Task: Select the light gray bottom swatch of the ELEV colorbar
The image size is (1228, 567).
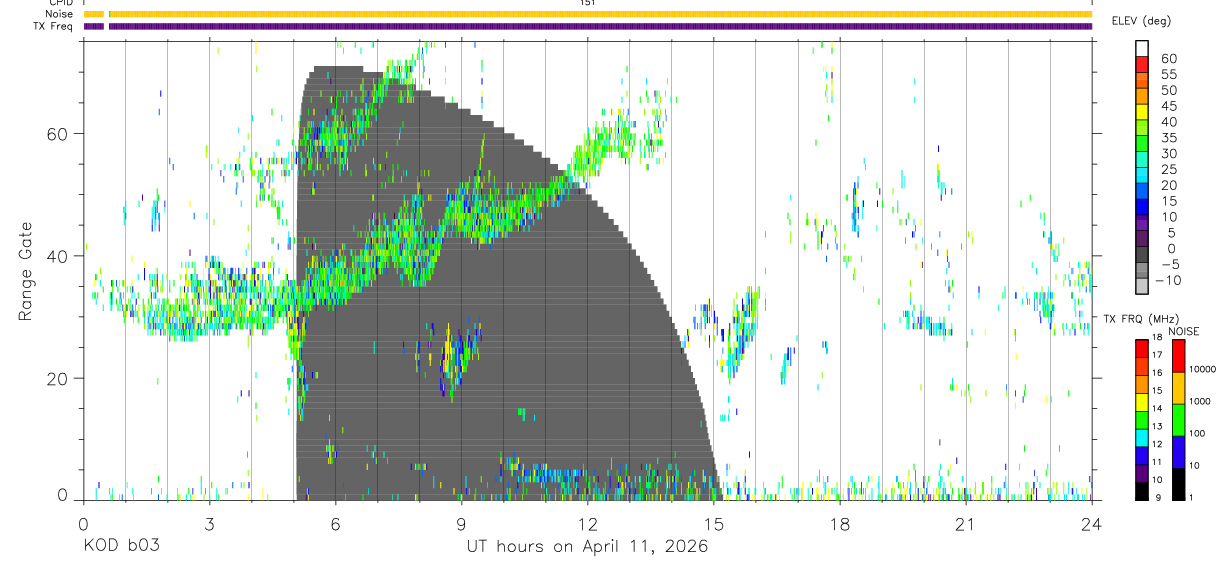Action: click(x=1143, y=286)
